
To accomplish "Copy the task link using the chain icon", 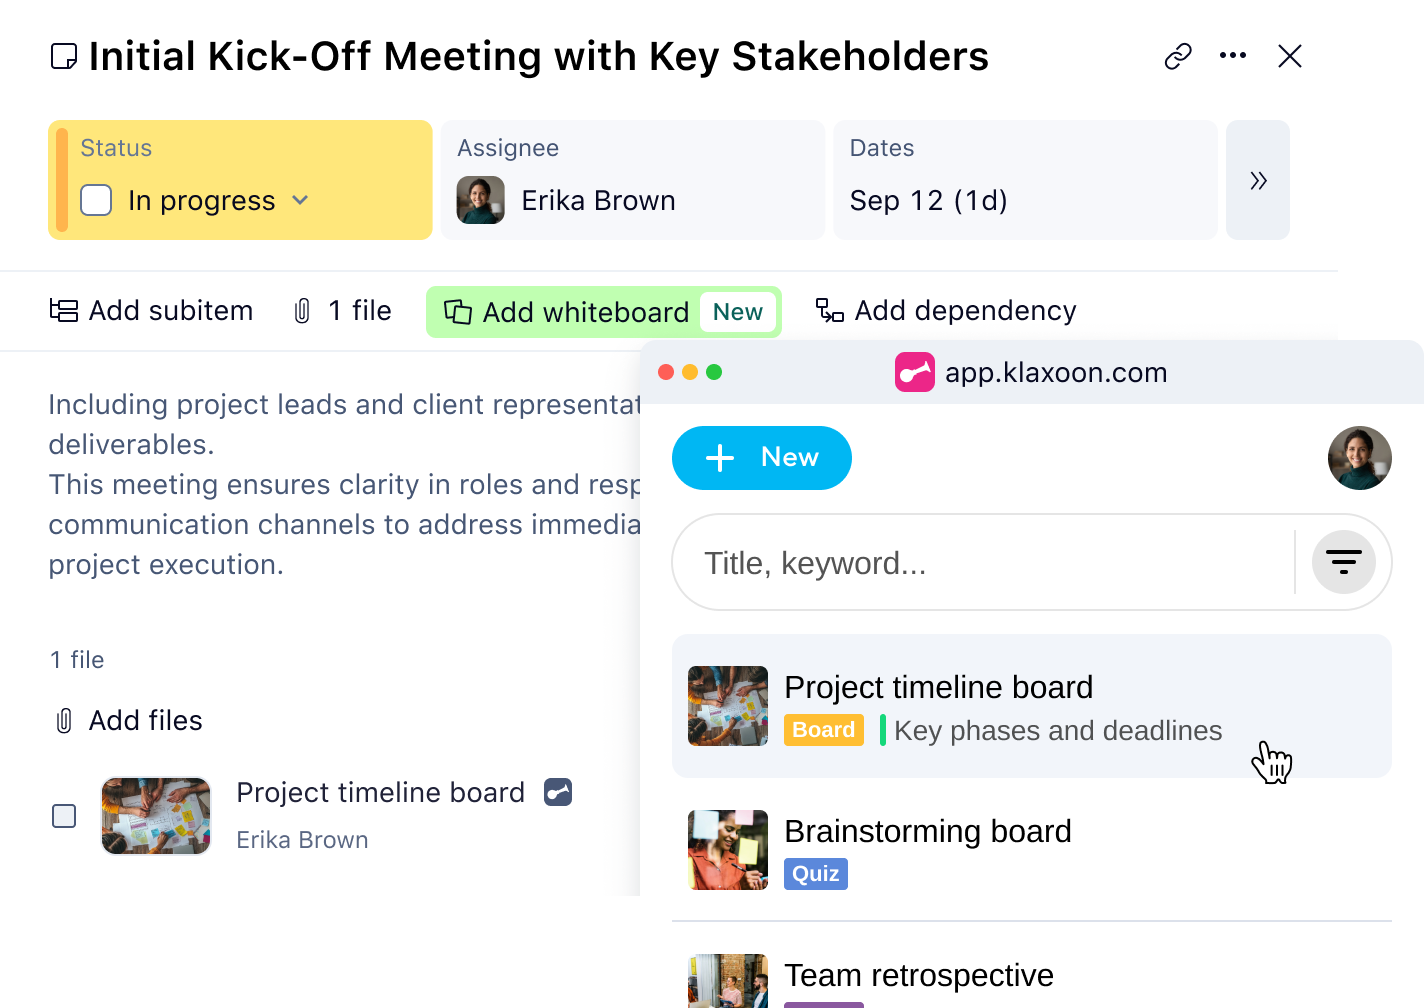I will [x=1177, y=56].
